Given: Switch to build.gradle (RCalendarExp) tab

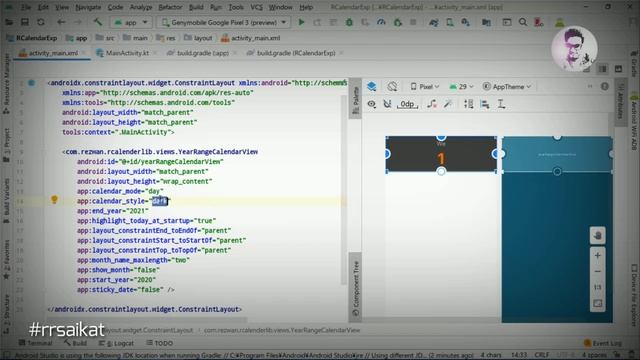Looking at the screenshot, I should [295, 53].
